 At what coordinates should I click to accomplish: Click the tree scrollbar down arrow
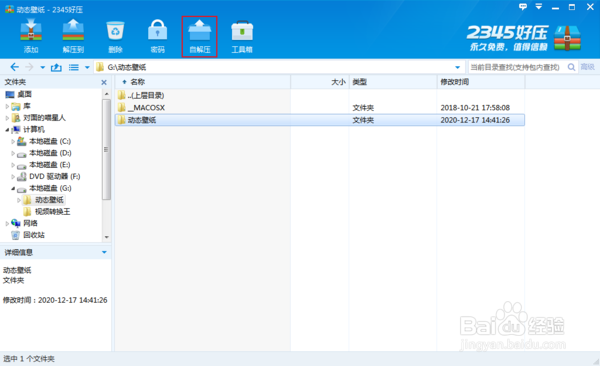(x=107, y=237)
